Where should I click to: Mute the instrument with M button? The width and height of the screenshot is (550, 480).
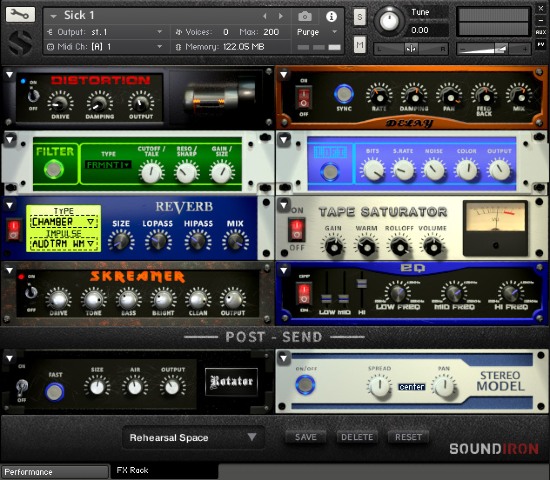(360, 45)
